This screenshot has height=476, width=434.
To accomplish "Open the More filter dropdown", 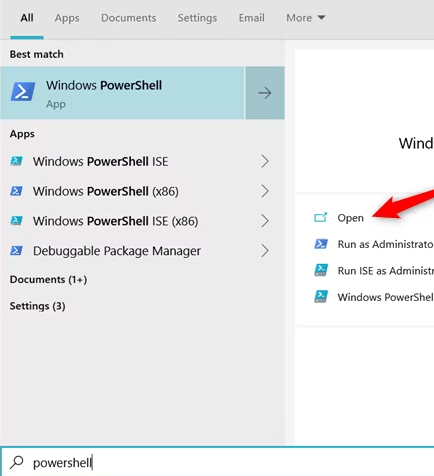I will [x=306, y=18].
